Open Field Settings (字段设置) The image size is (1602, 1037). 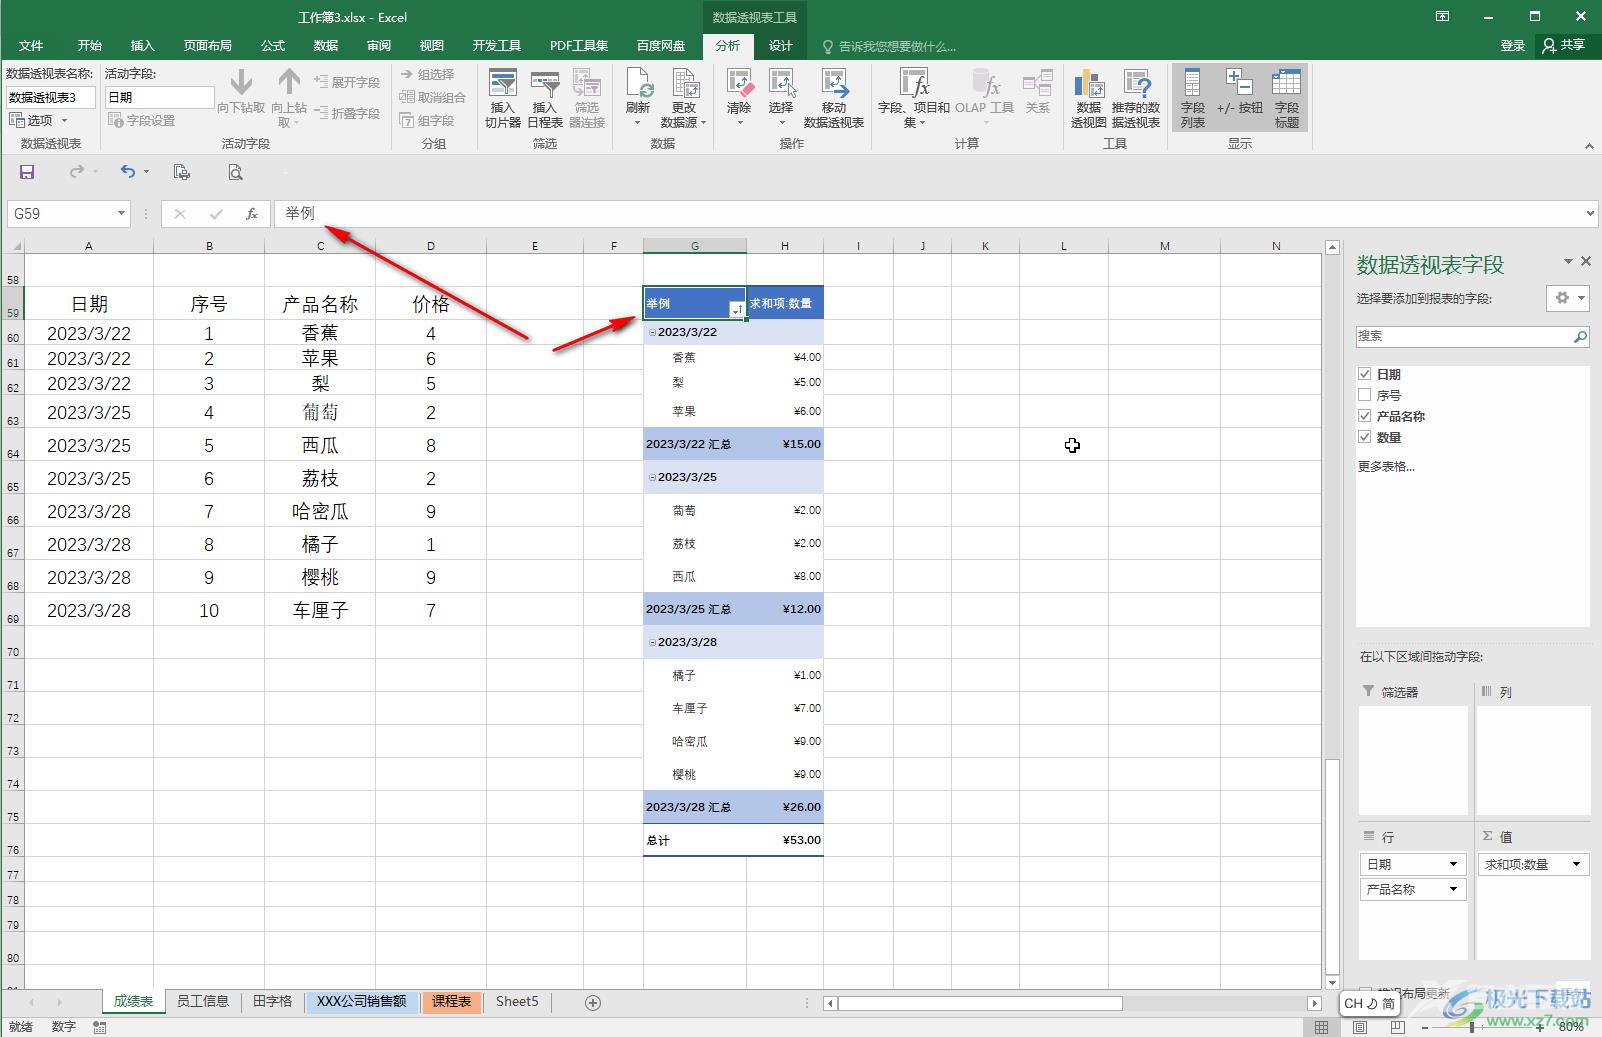point(141,120)
